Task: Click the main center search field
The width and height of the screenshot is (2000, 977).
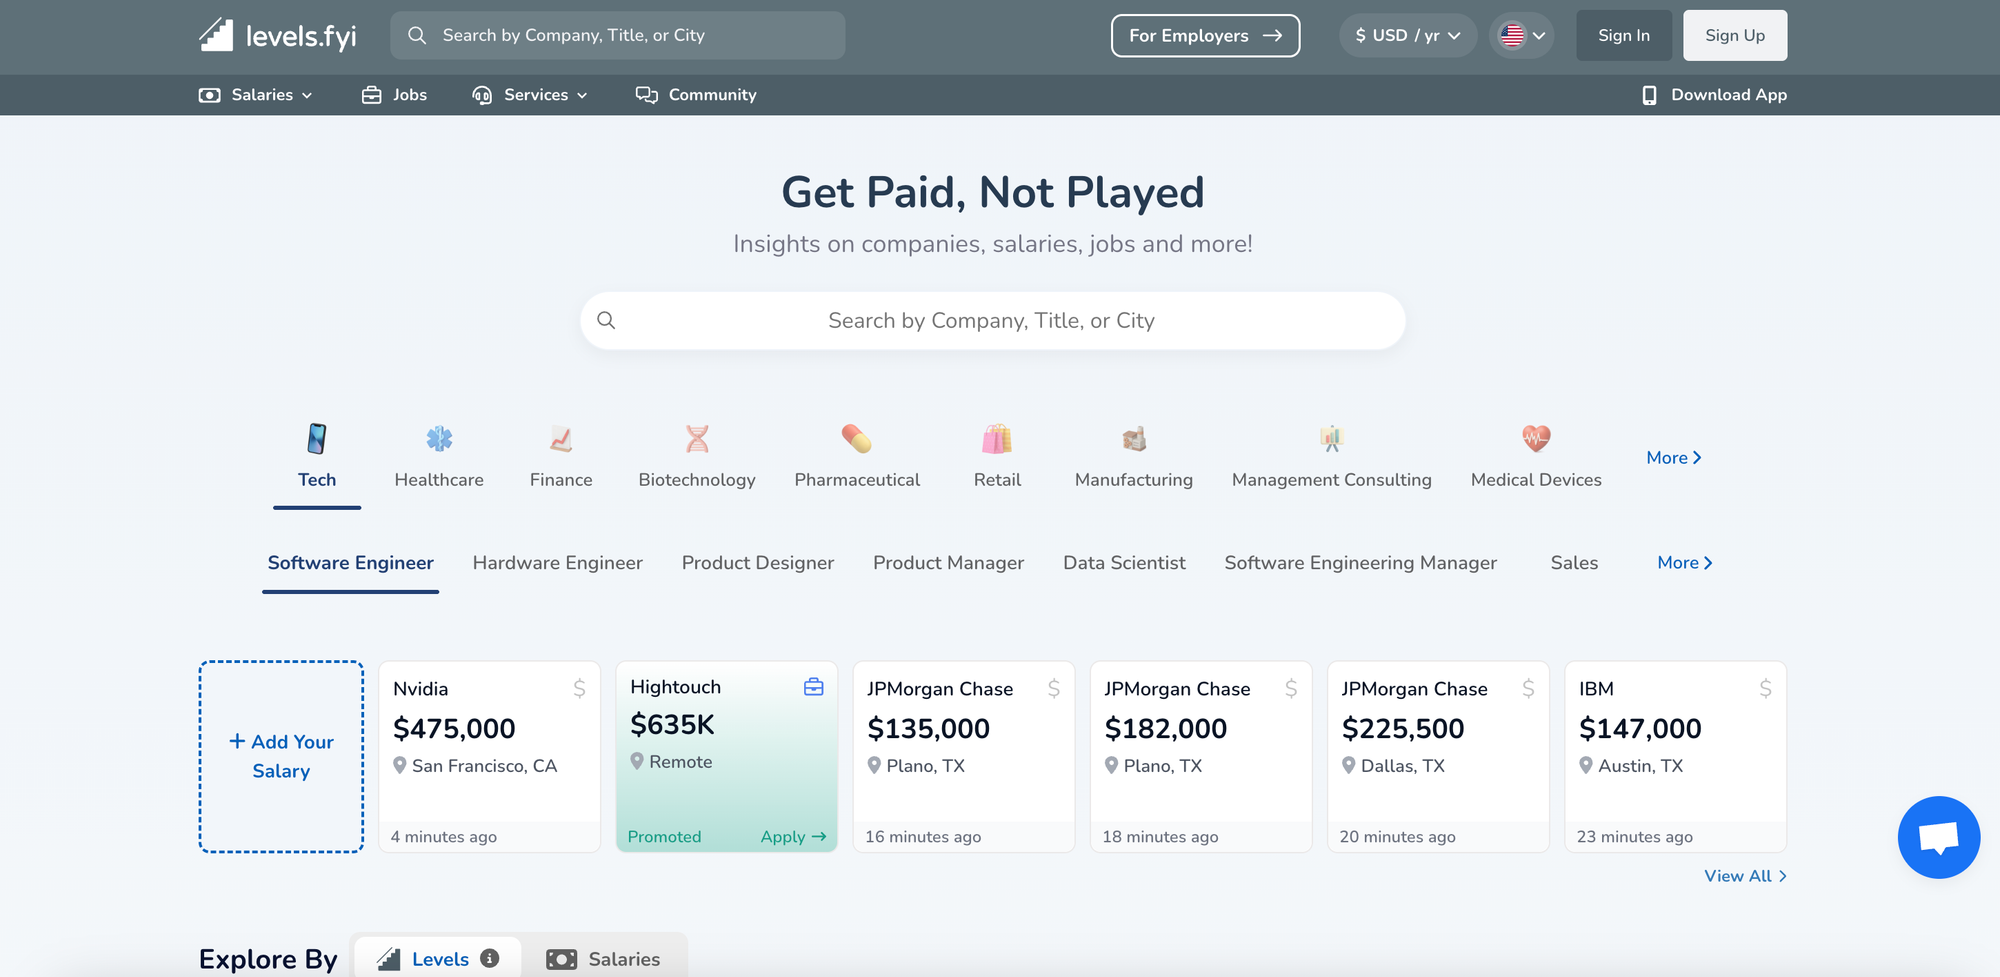Action: [x=991, y=321]
